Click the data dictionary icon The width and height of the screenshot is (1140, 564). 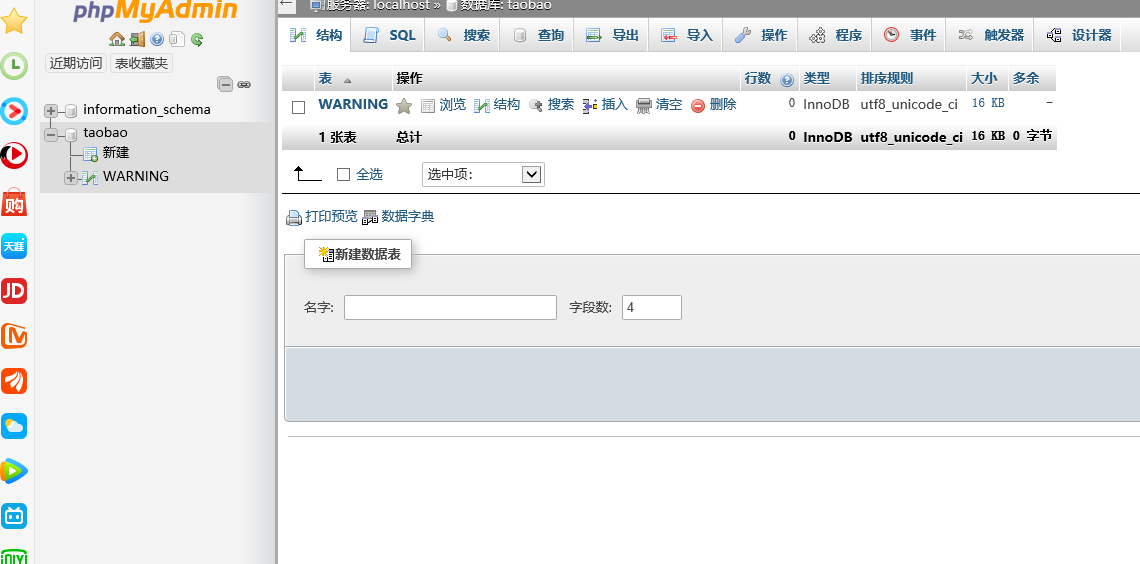[x=370, y=217]
